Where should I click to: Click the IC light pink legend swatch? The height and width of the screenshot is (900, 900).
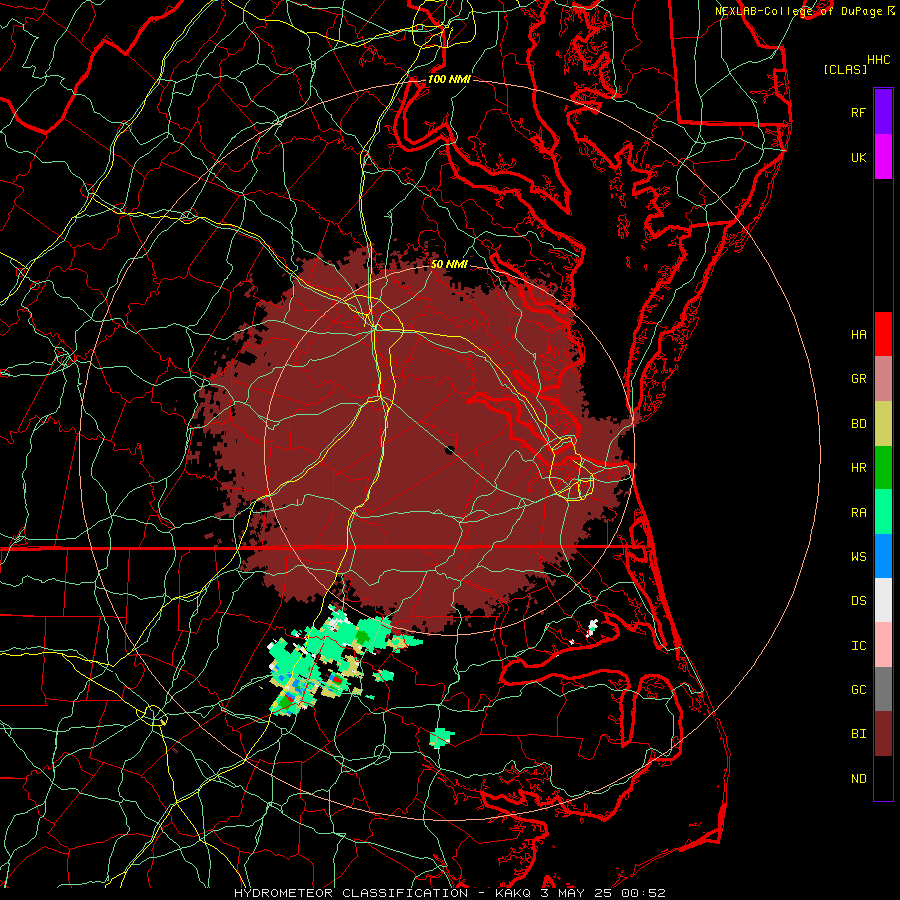tap(883, 645)
